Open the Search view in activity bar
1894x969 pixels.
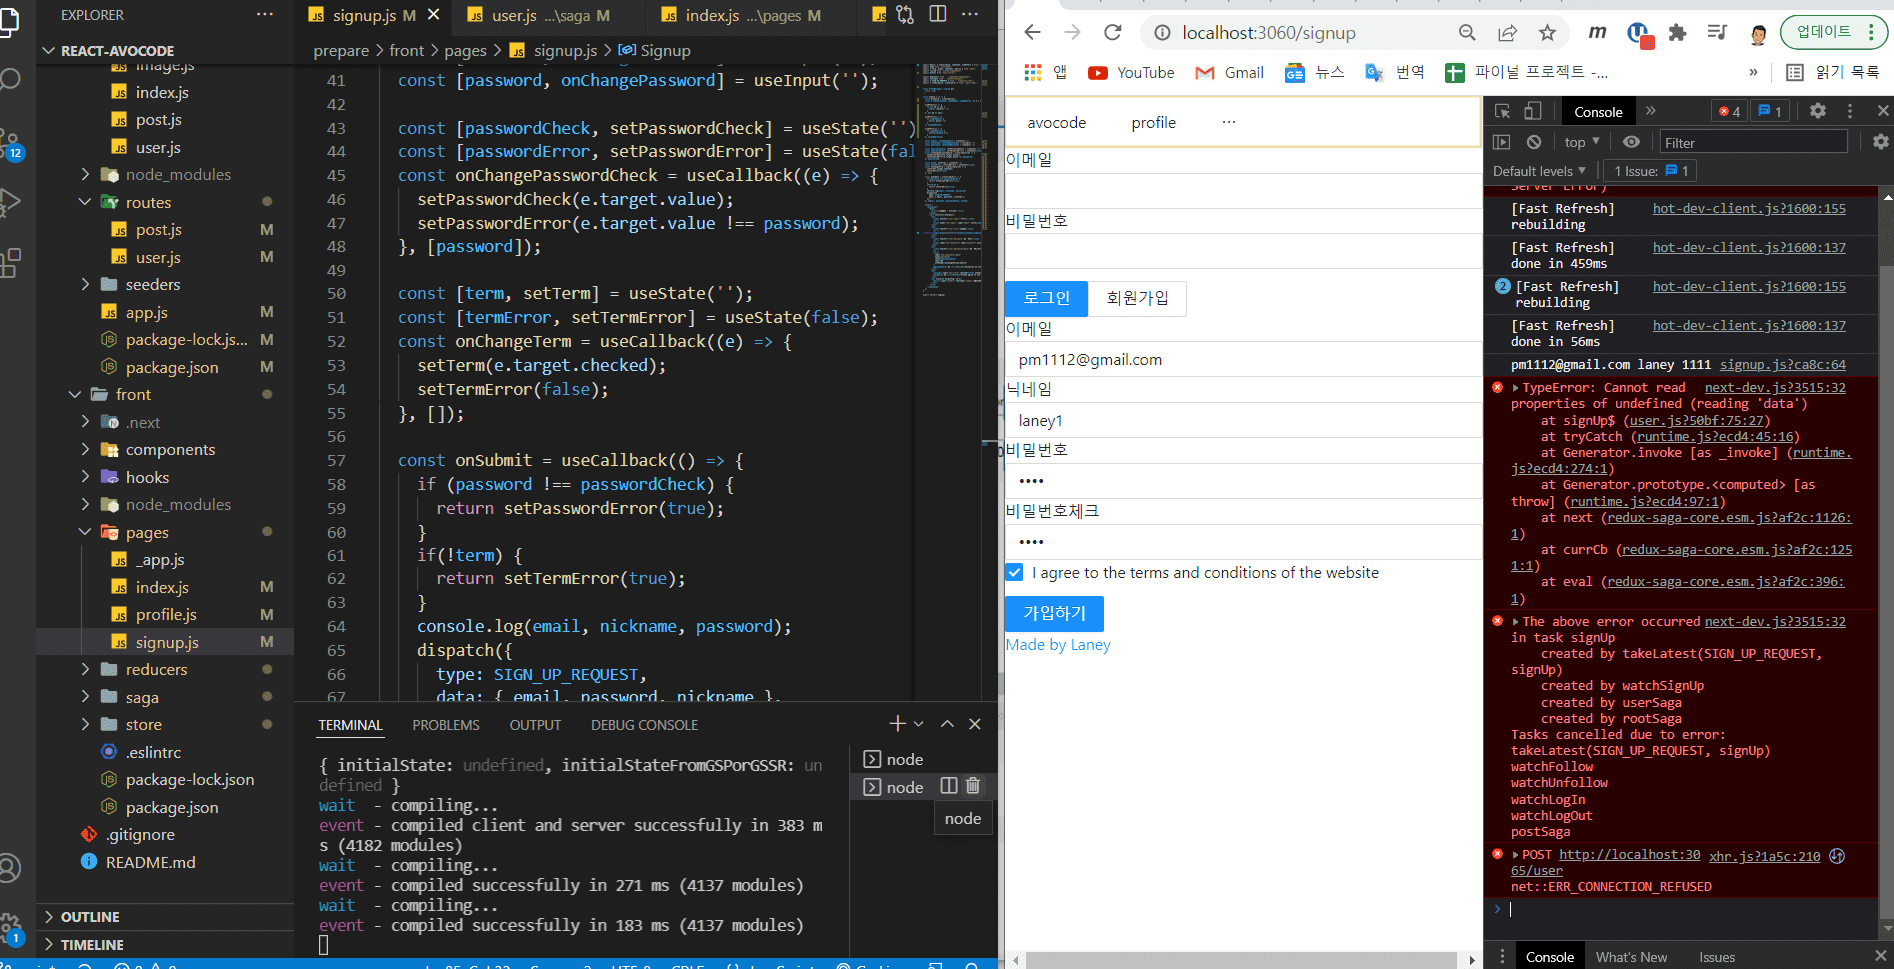coord(10,79)
